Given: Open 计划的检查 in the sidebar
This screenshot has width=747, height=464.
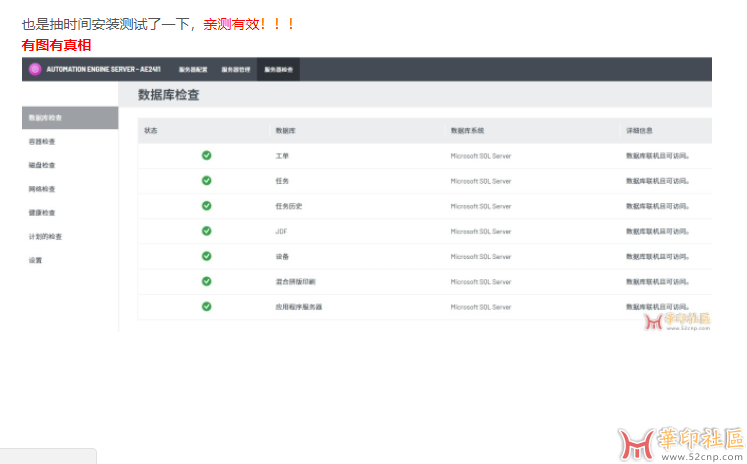Looking at the screenshot, I should (45, 237).
